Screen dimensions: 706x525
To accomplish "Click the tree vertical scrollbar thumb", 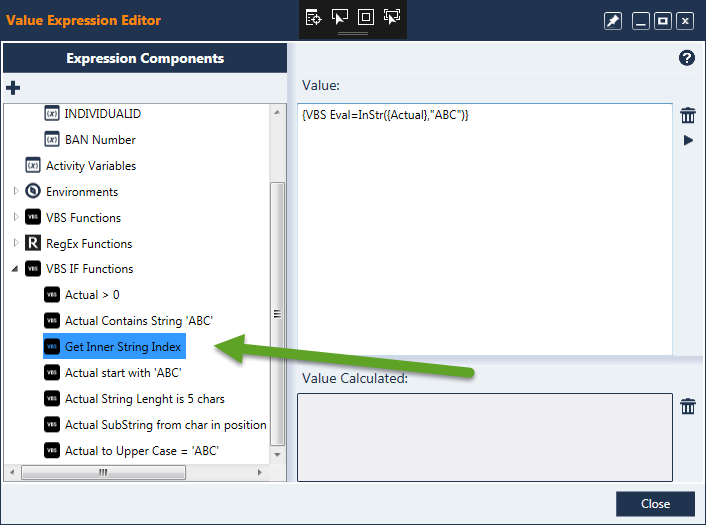I will pos(277,314).
